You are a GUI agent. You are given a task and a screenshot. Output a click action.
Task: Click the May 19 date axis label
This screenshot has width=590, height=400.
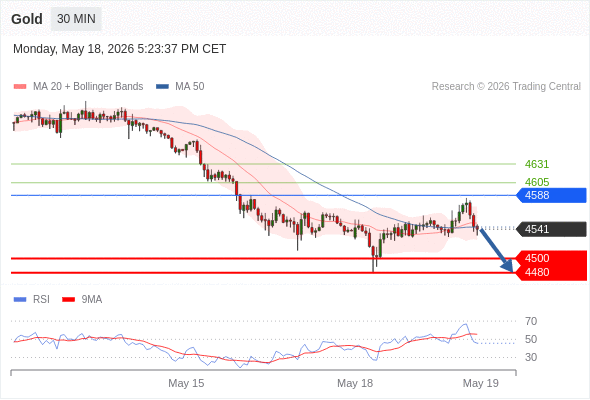pos(481,383)
